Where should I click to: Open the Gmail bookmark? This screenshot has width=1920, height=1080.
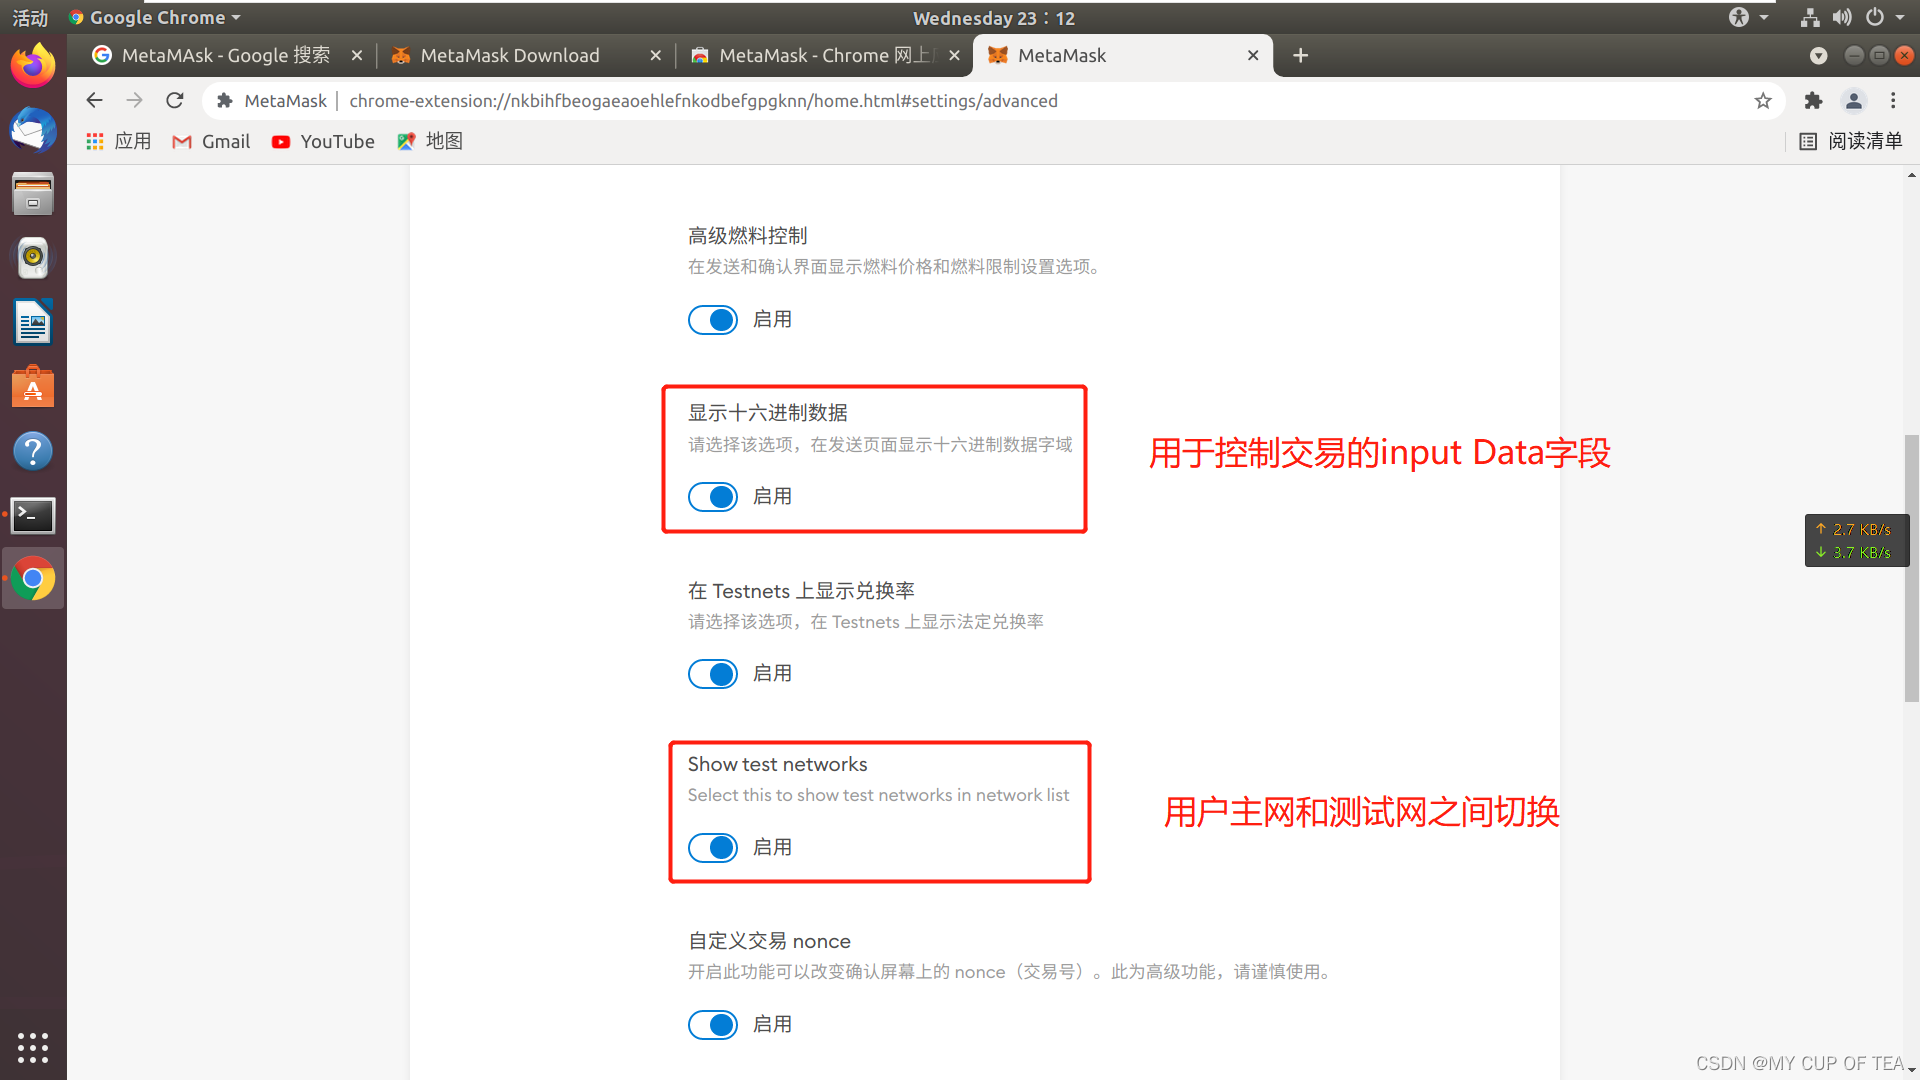(x=211, y=142)
